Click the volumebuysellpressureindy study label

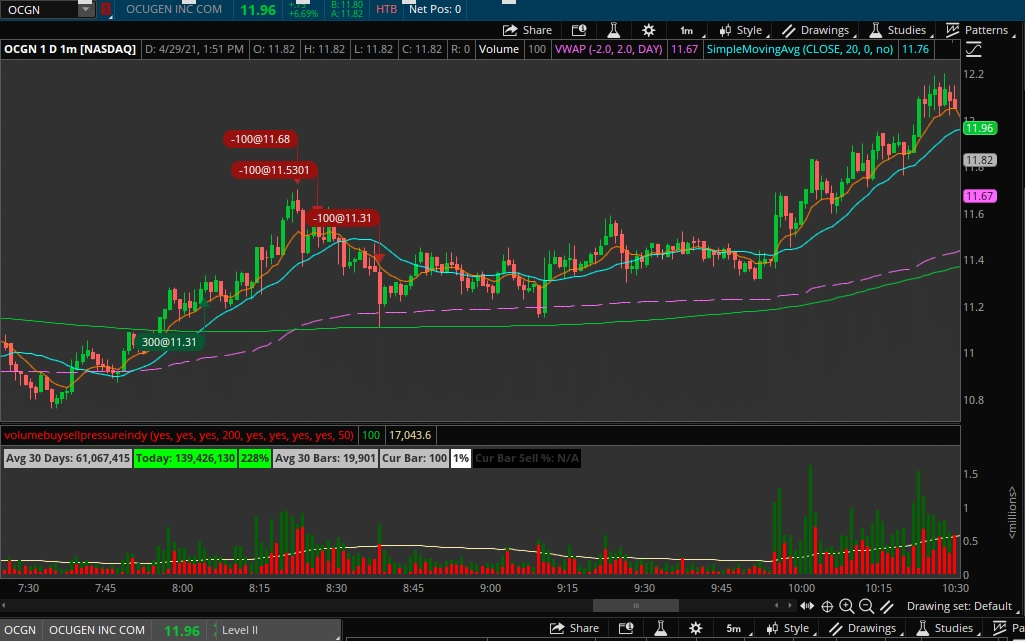(179, 435)
